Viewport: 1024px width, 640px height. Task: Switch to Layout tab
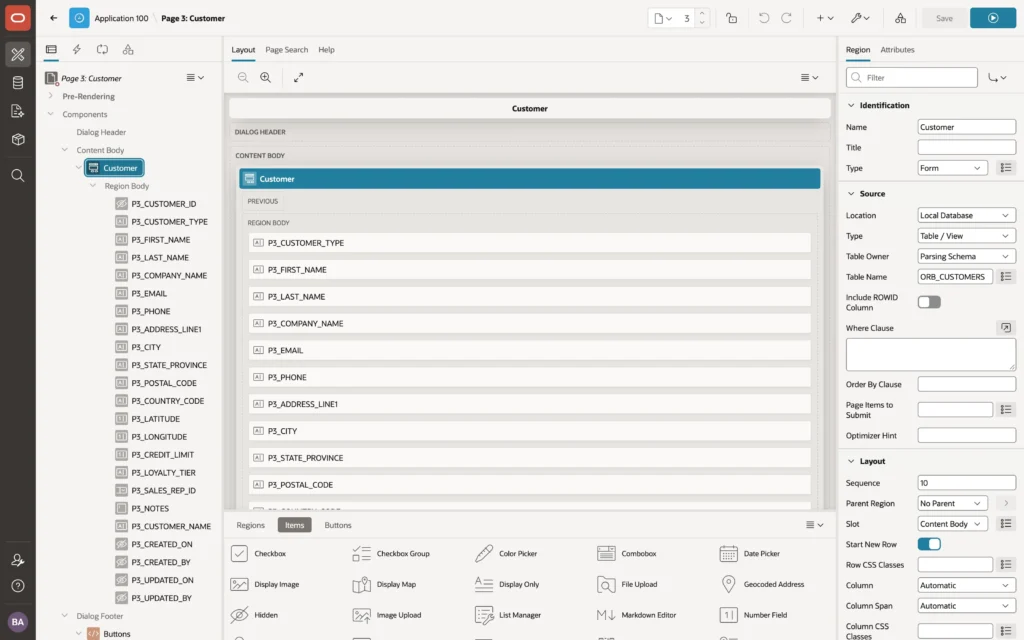pos(243,50)
